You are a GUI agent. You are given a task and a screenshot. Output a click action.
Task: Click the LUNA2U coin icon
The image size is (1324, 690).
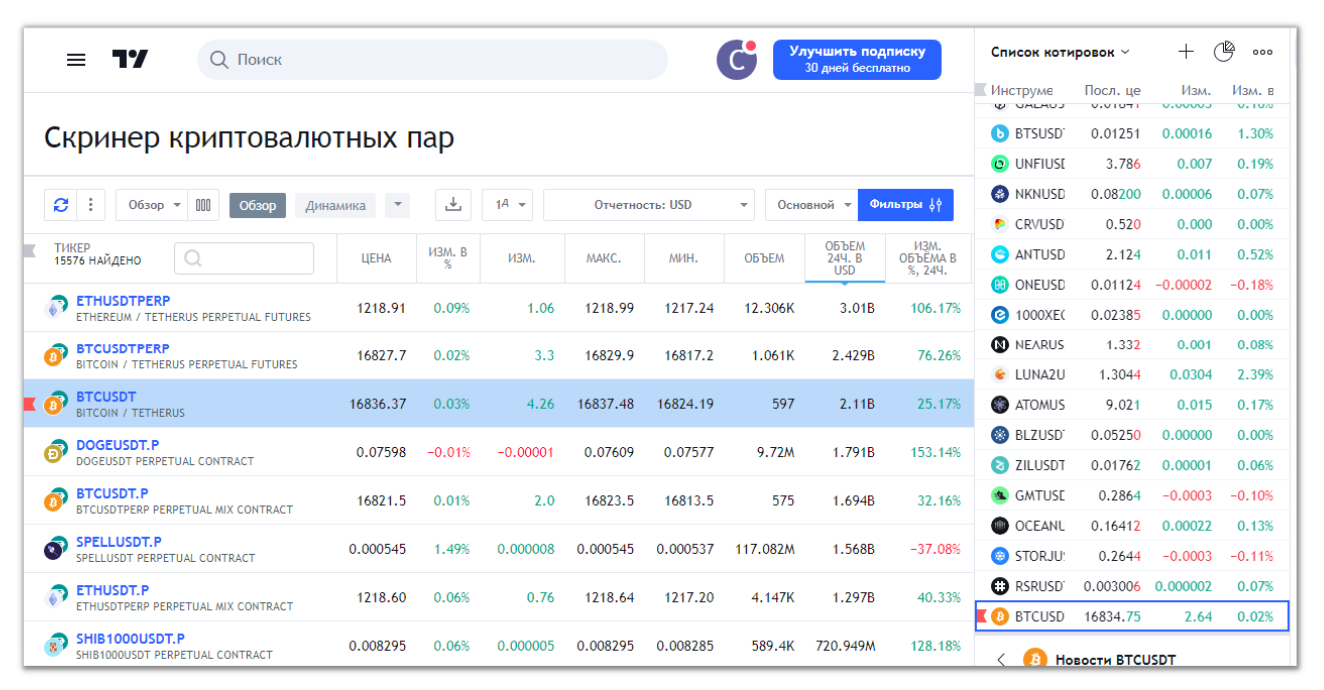coord(1000,374)
